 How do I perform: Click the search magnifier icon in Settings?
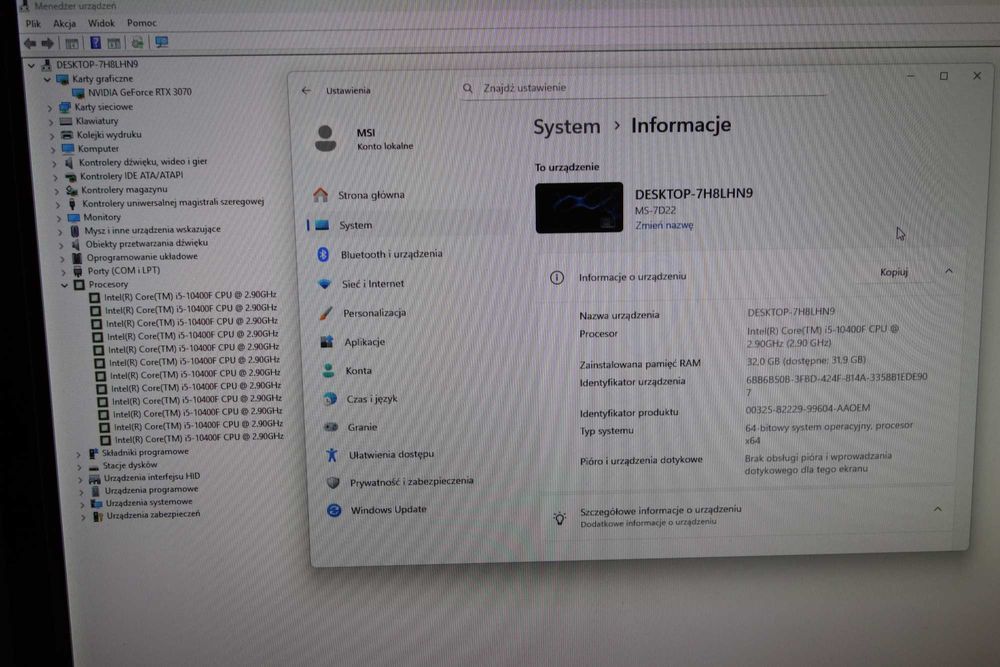point(467,88)
